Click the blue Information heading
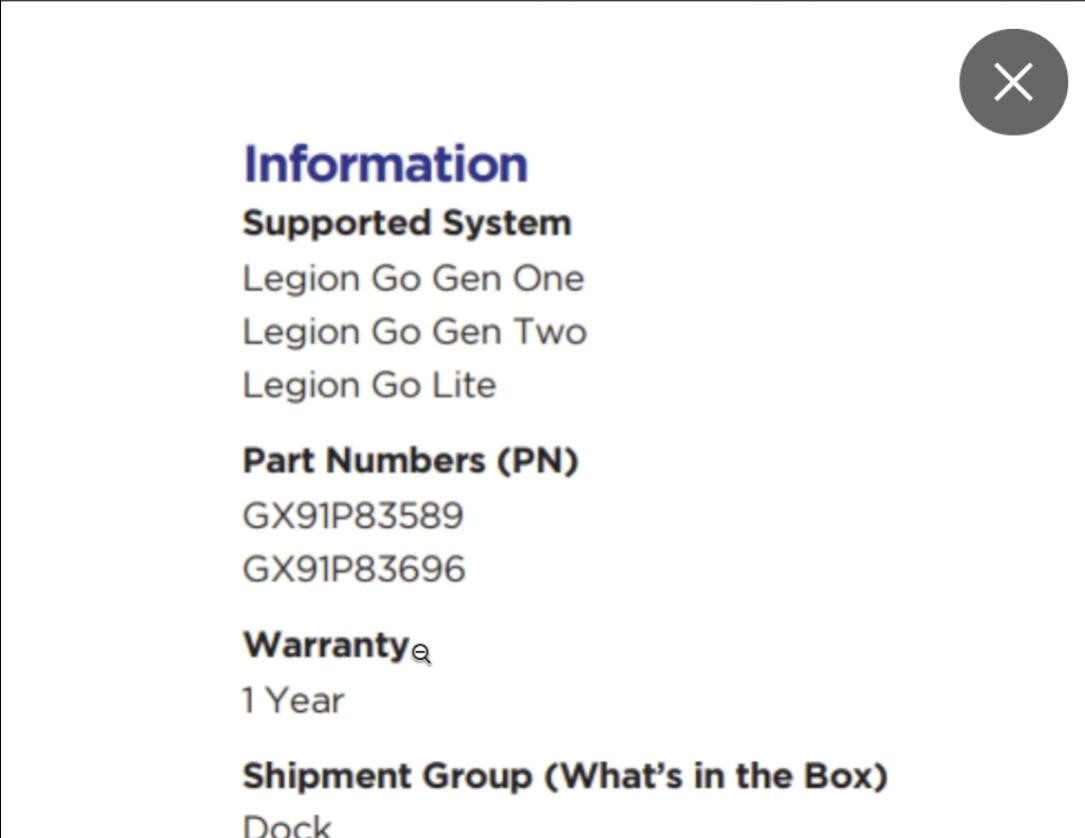 pos(385,164)
